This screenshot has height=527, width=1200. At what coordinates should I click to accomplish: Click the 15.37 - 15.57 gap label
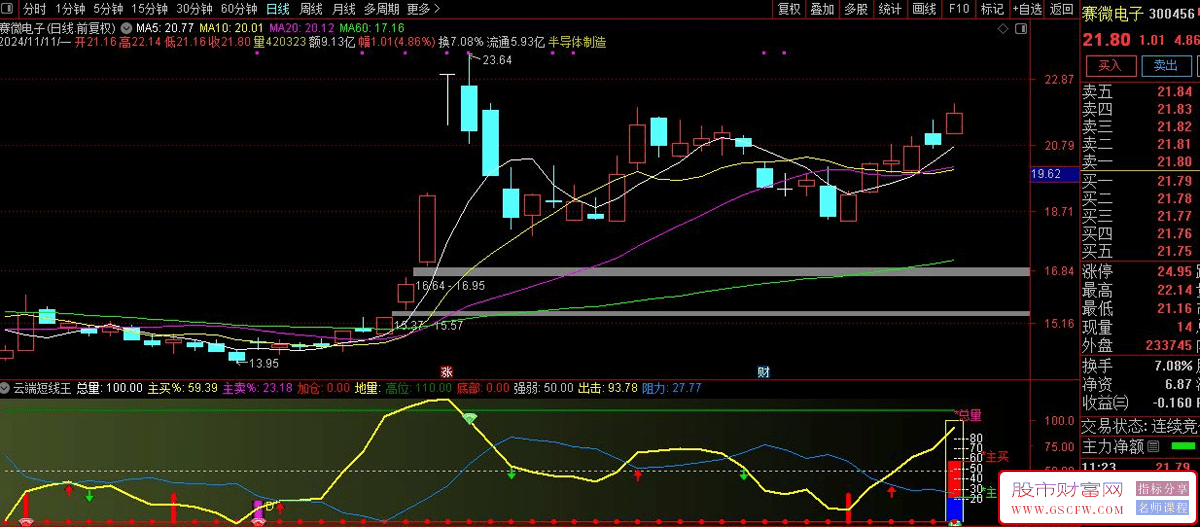coord(429,326)
